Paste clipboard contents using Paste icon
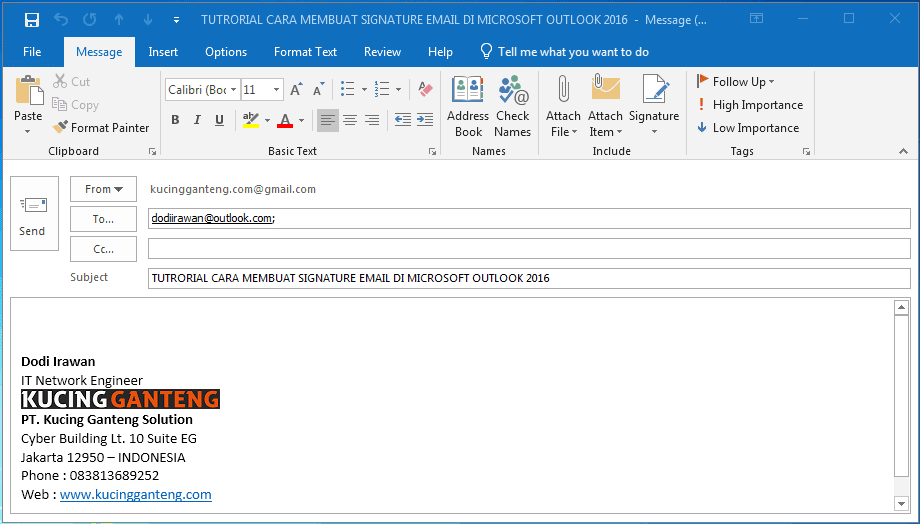 29,91
